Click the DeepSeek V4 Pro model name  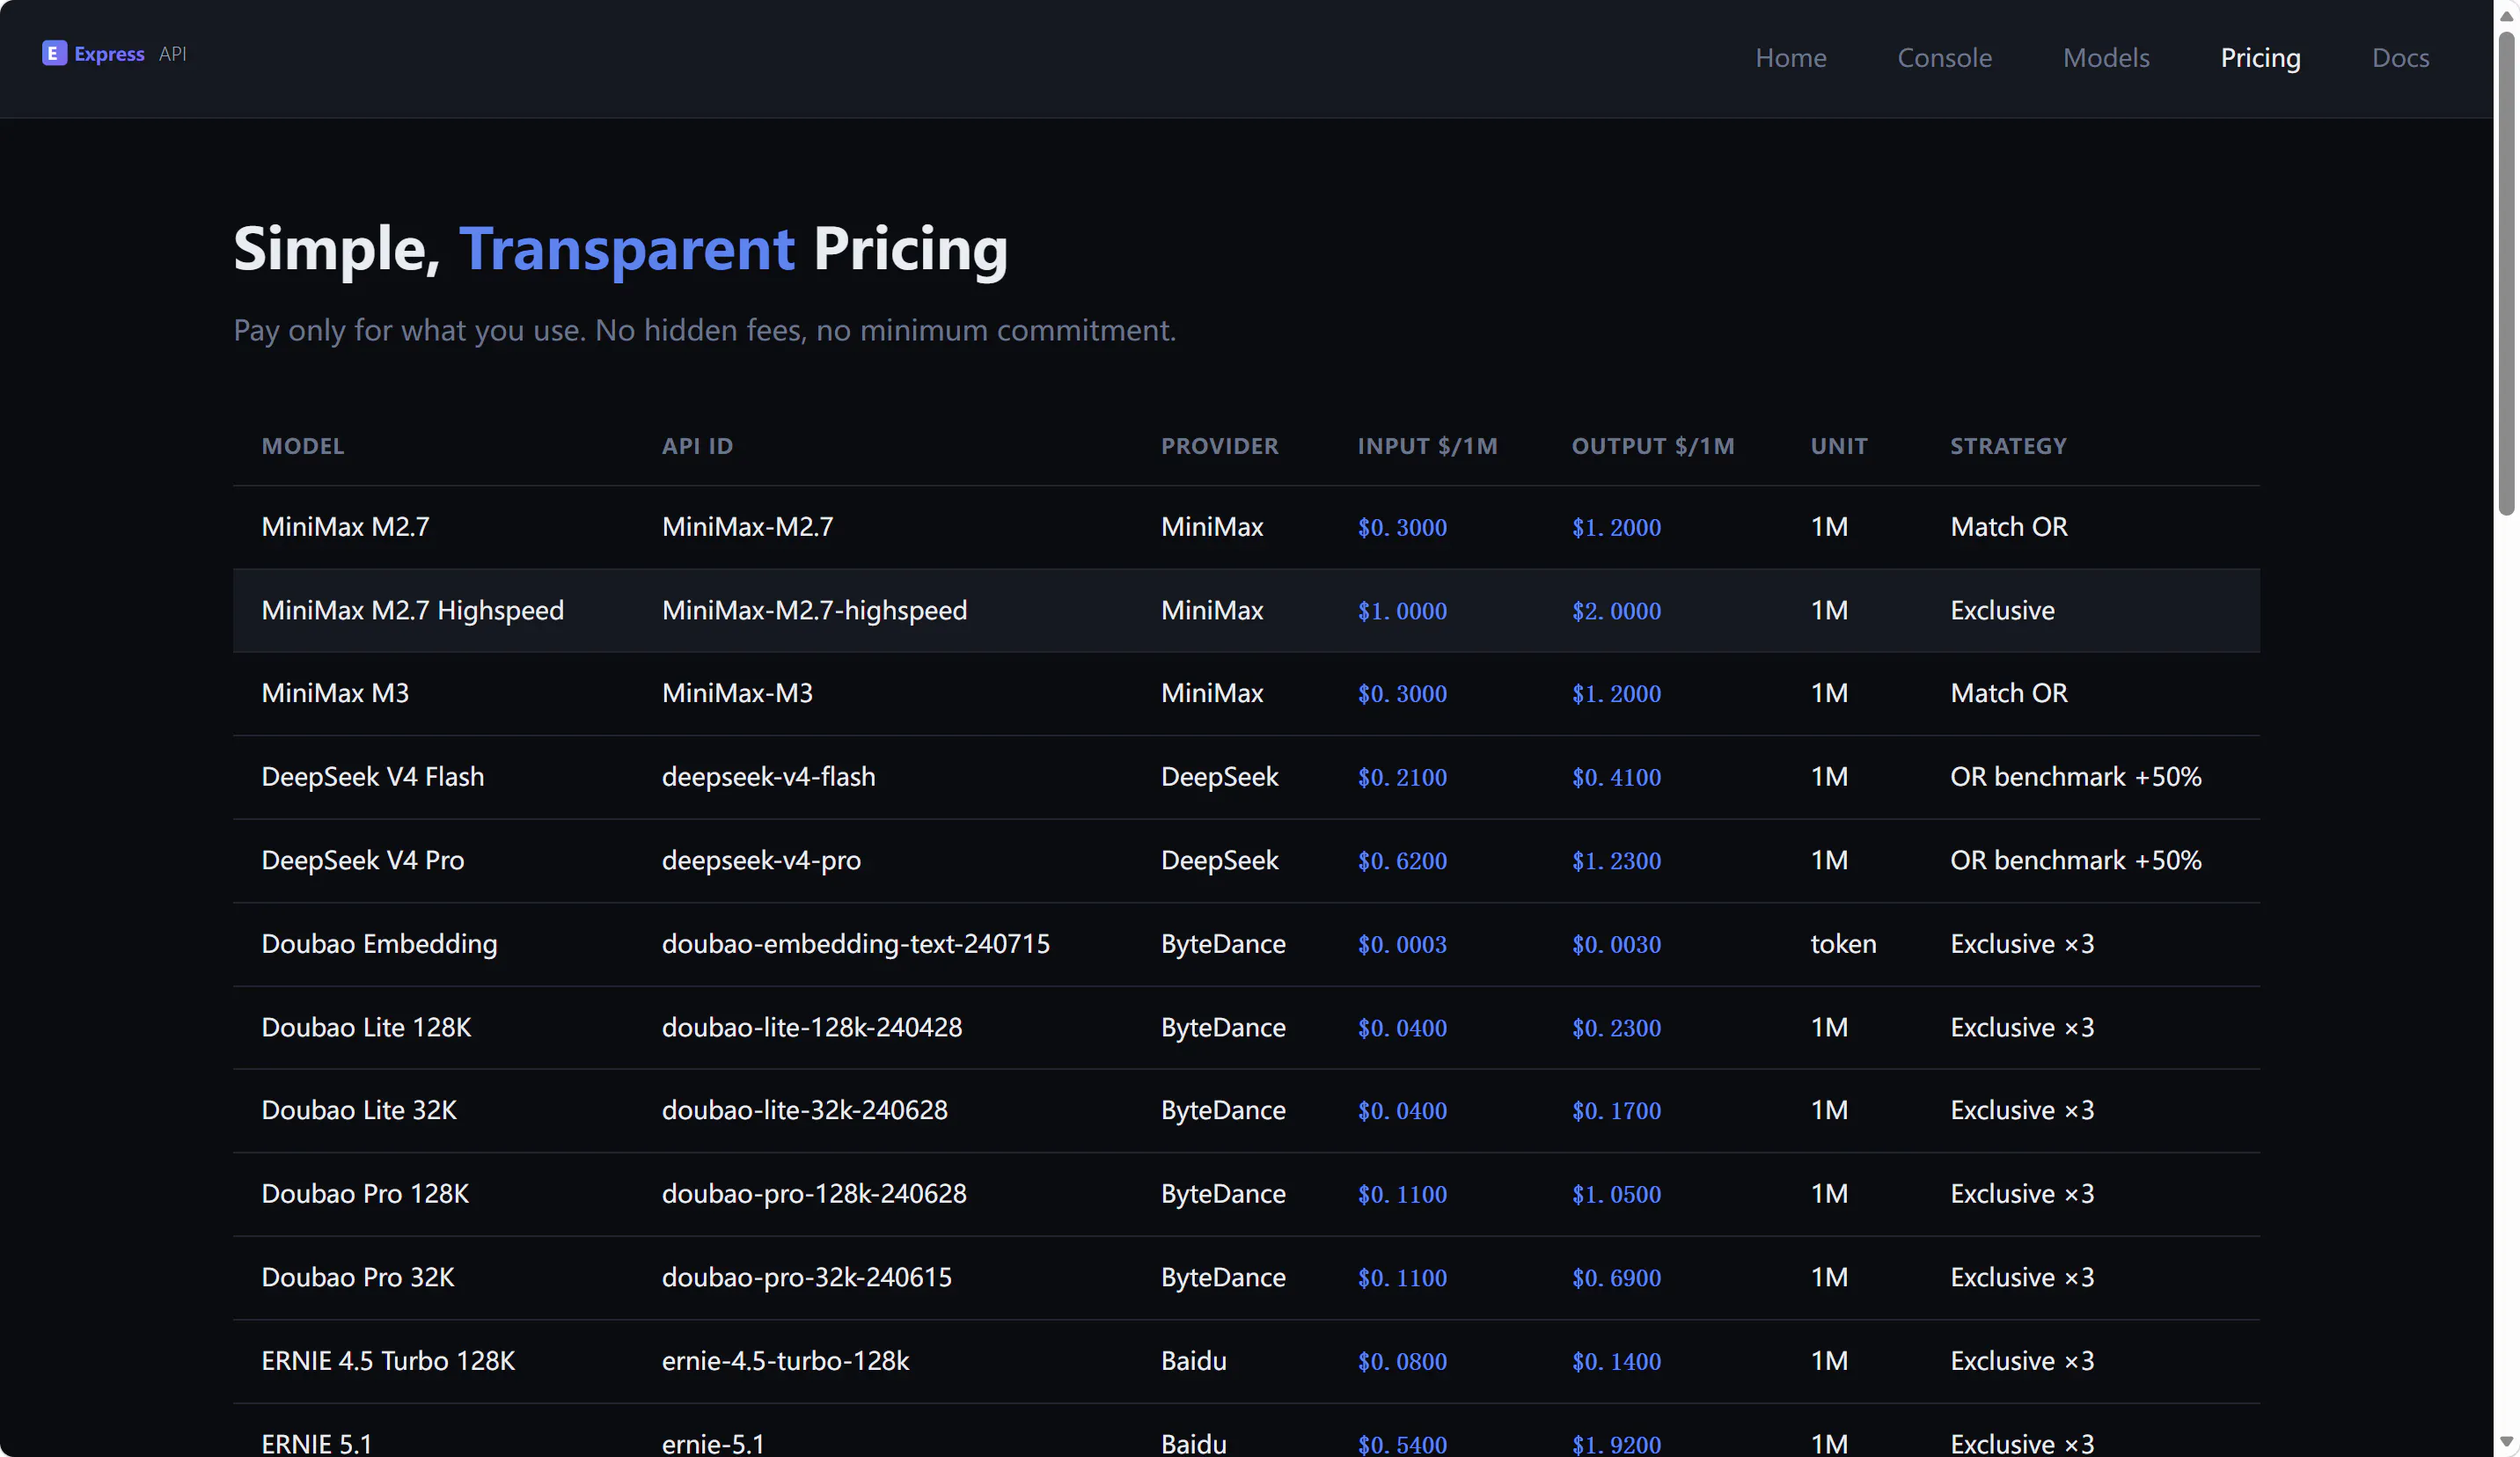pos(362,860)
